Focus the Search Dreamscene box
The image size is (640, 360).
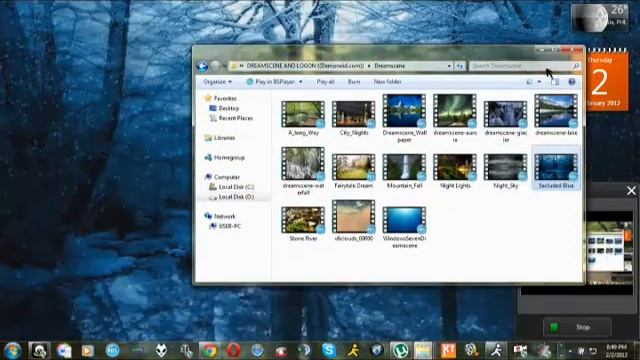(x=520, y=66)
